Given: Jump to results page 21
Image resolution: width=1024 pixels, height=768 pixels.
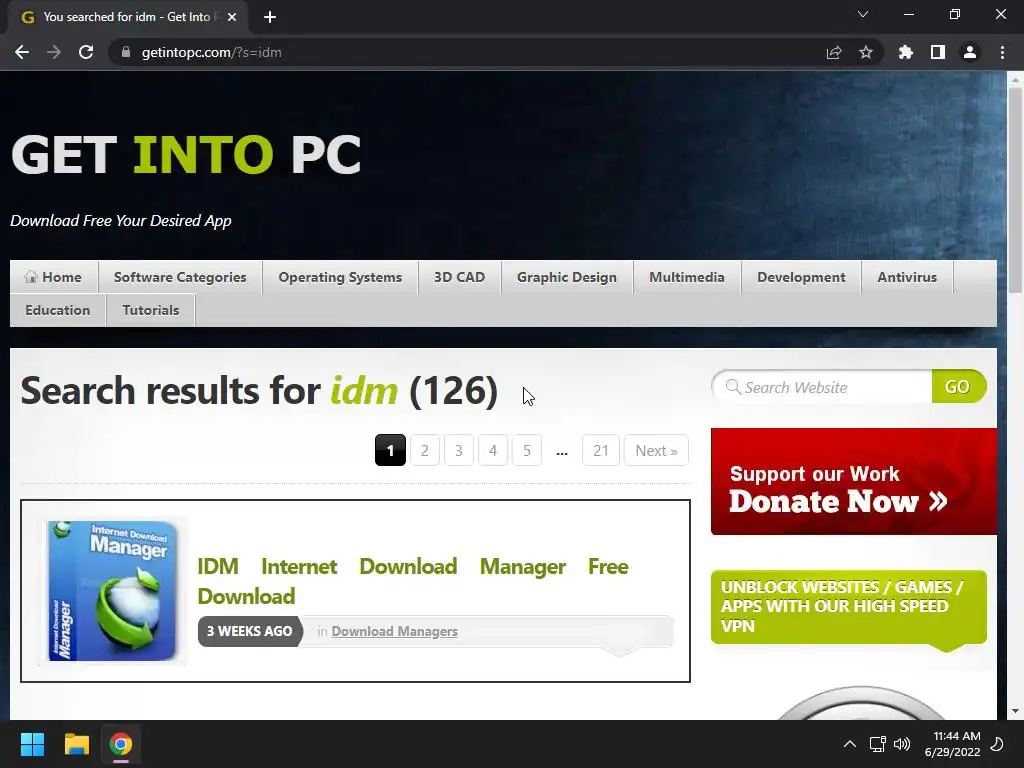Looking at the screenshot, I should click(601, 451).
